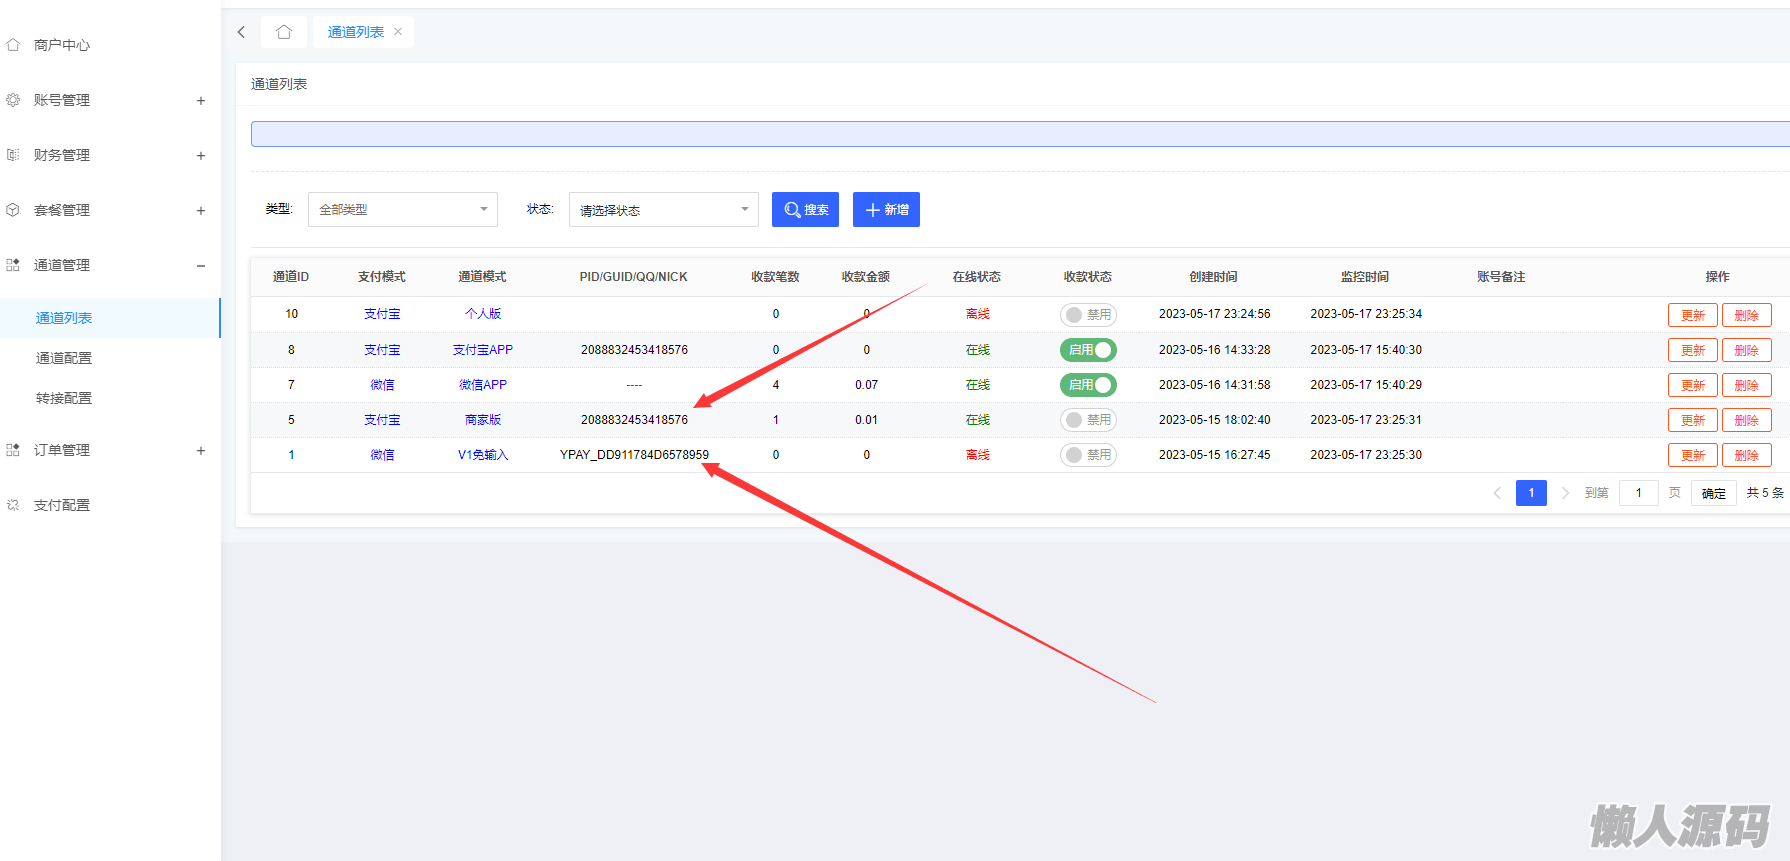The width and height of the screenshot is (1790, 861).
Task: Open 转接配置 in sidebar
Action: point(64,398)
